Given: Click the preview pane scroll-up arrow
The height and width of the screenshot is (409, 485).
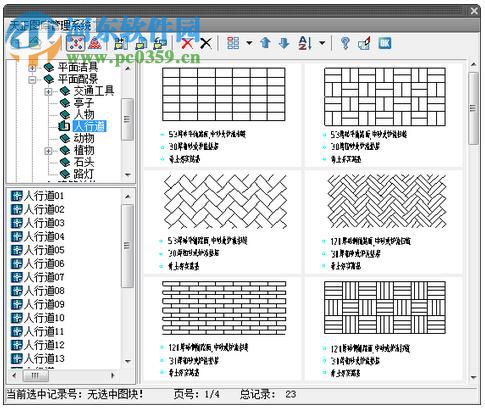Looking at the screenshot, I should 473,65.
